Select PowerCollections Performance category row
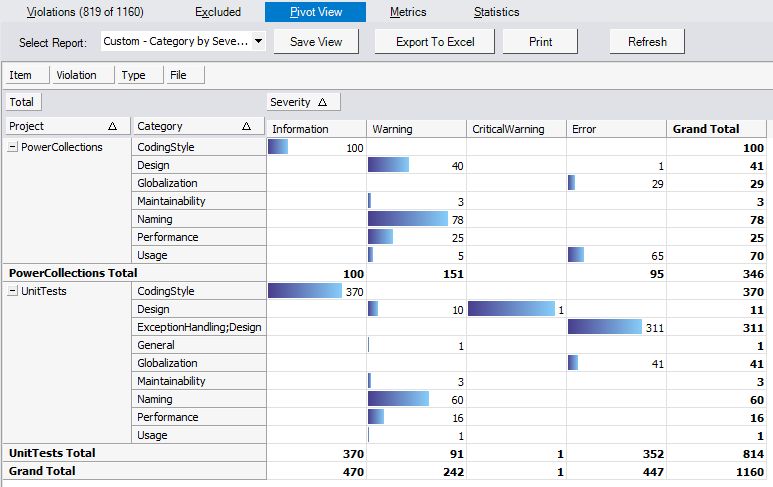The image size is (773, 487). pyautogui.click(x=199, y=237)
